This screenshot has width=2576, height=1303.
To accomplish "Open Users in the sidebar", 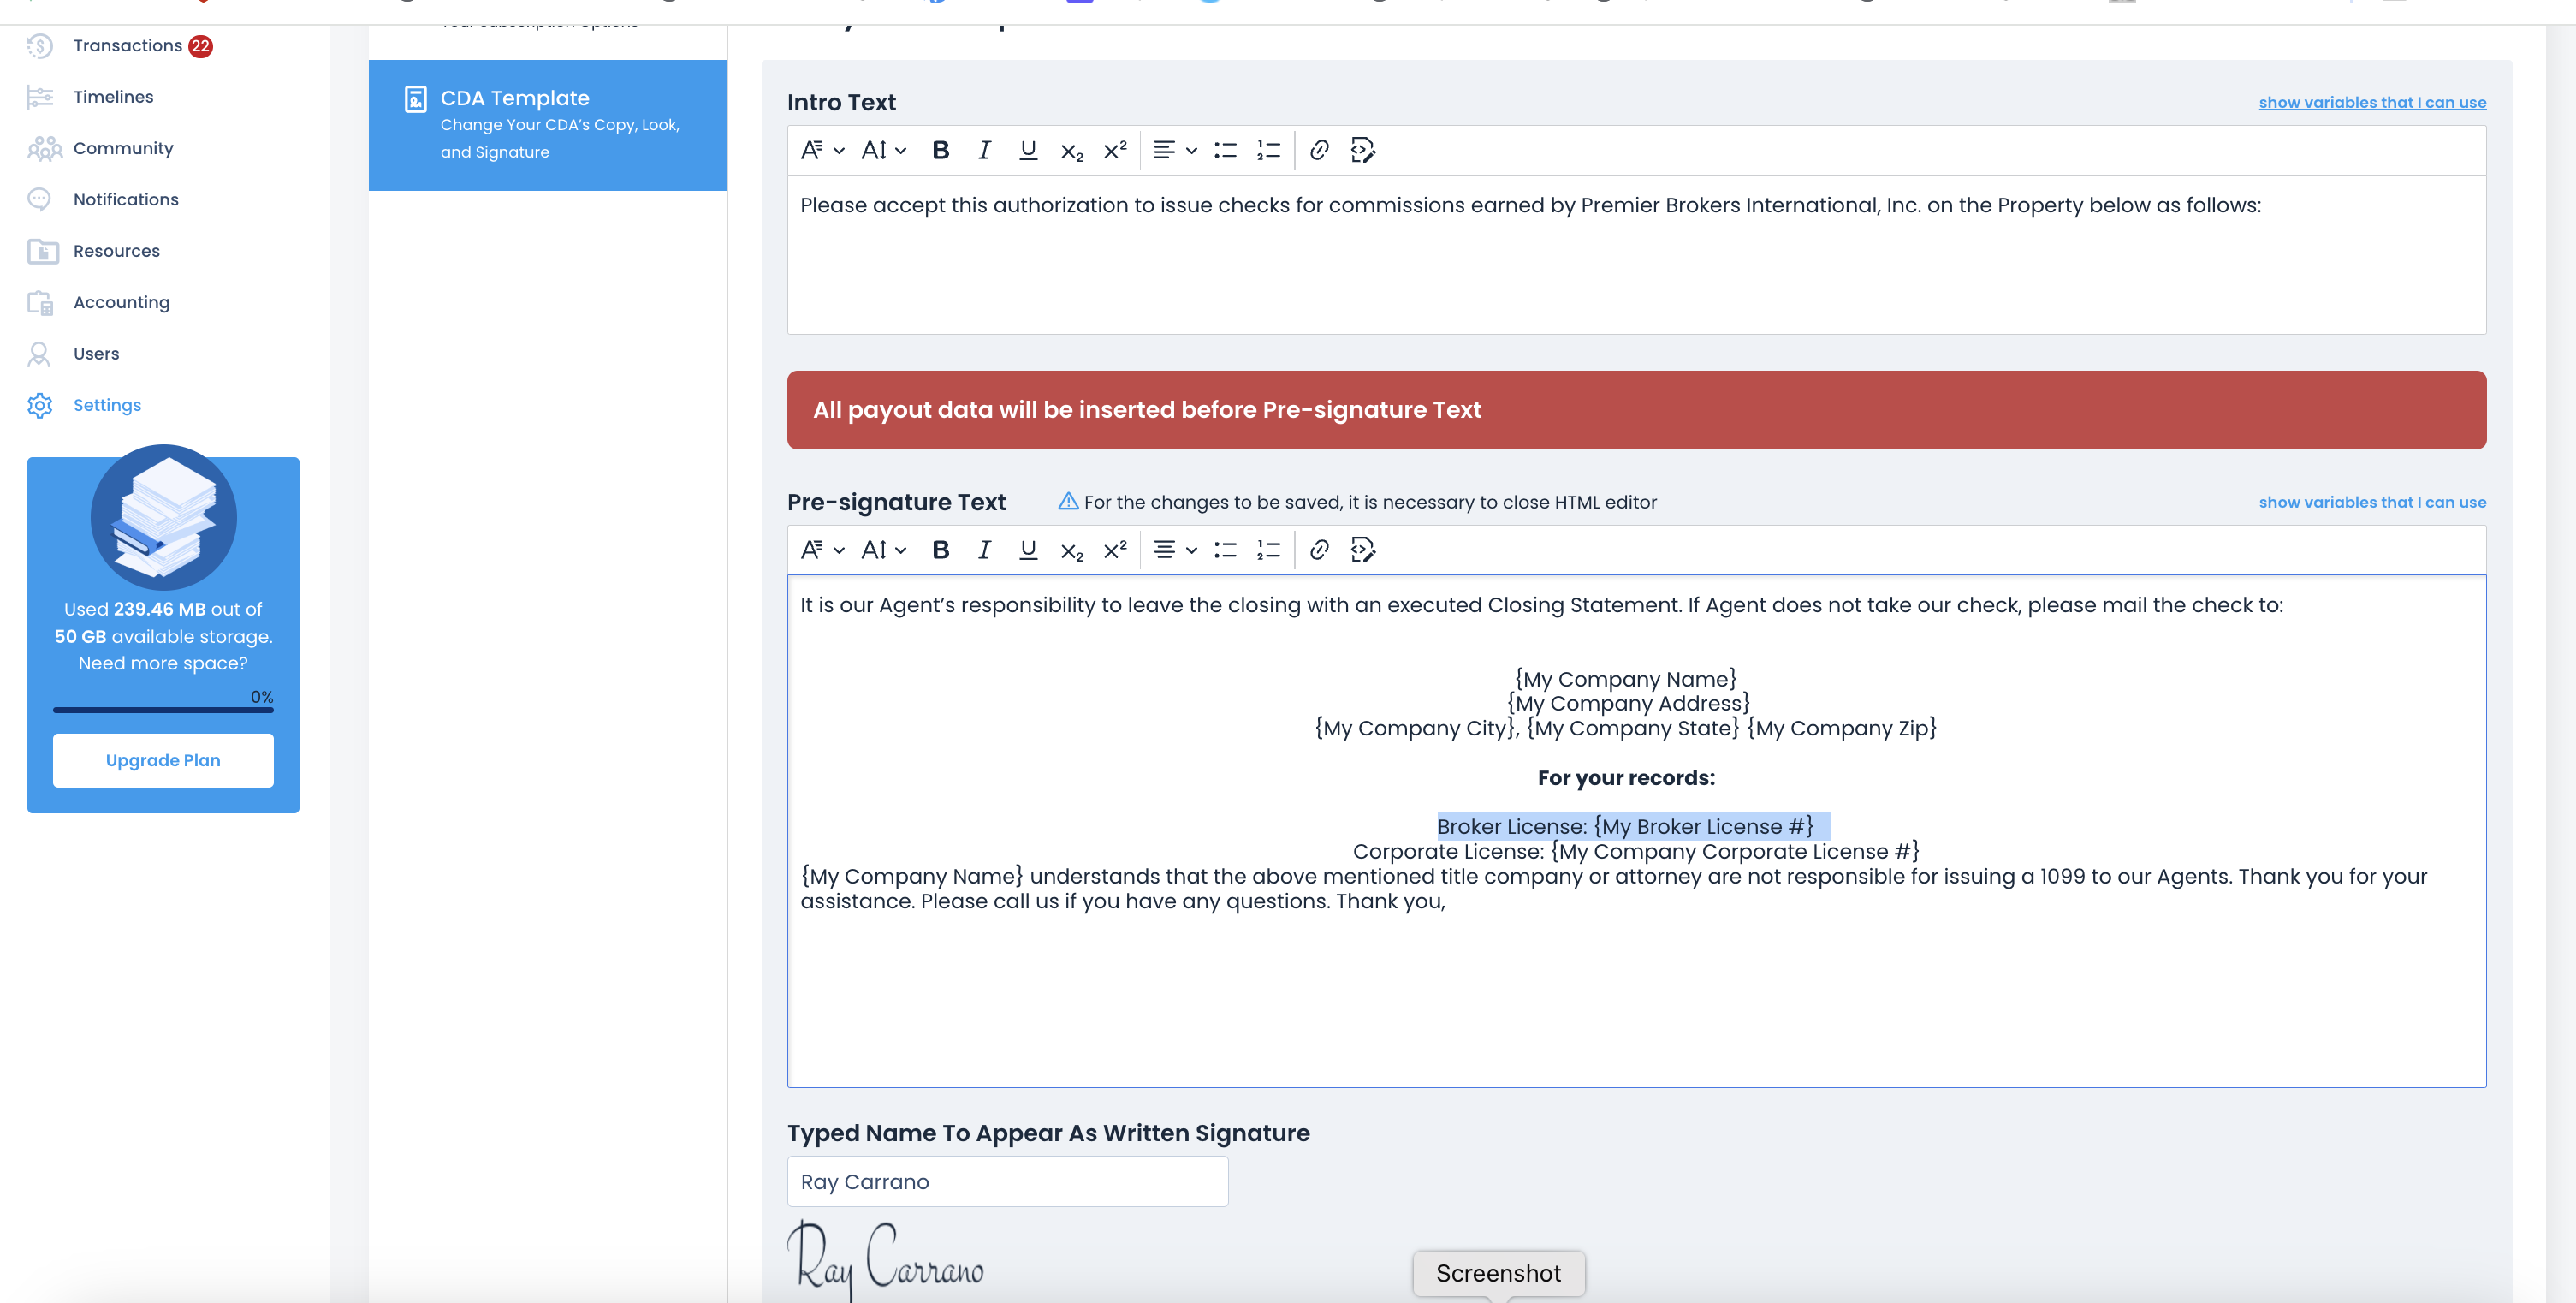I will coord(96,354).
